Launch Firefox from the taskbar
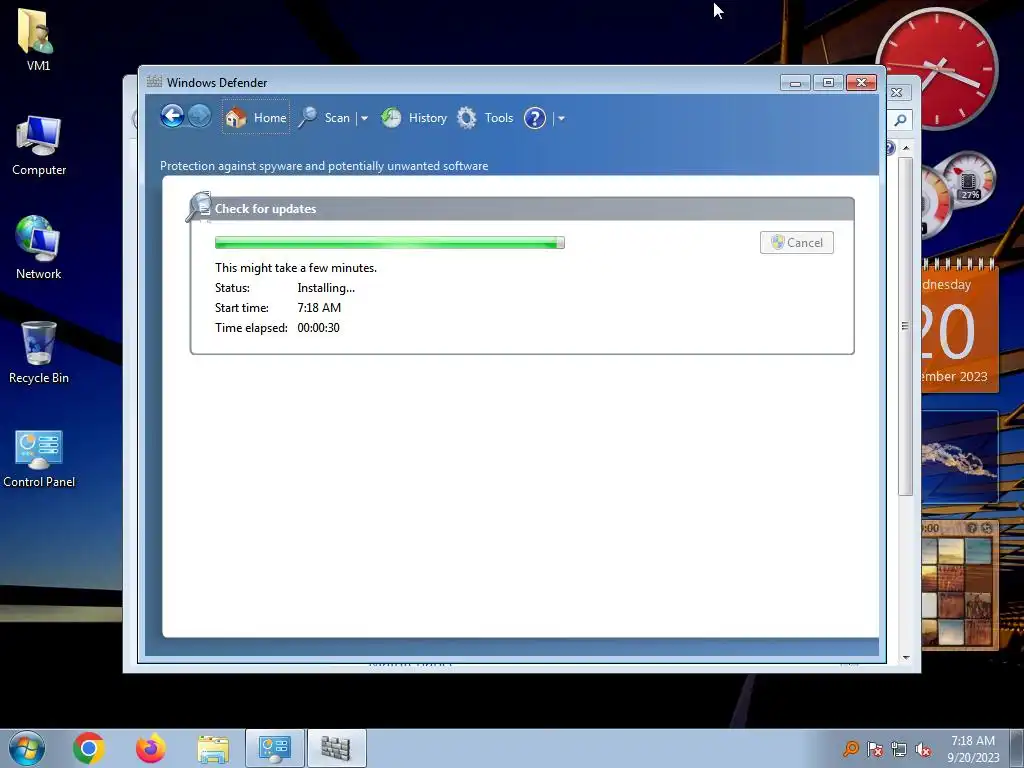1024x768 pixels. click(x=150, y=748)
